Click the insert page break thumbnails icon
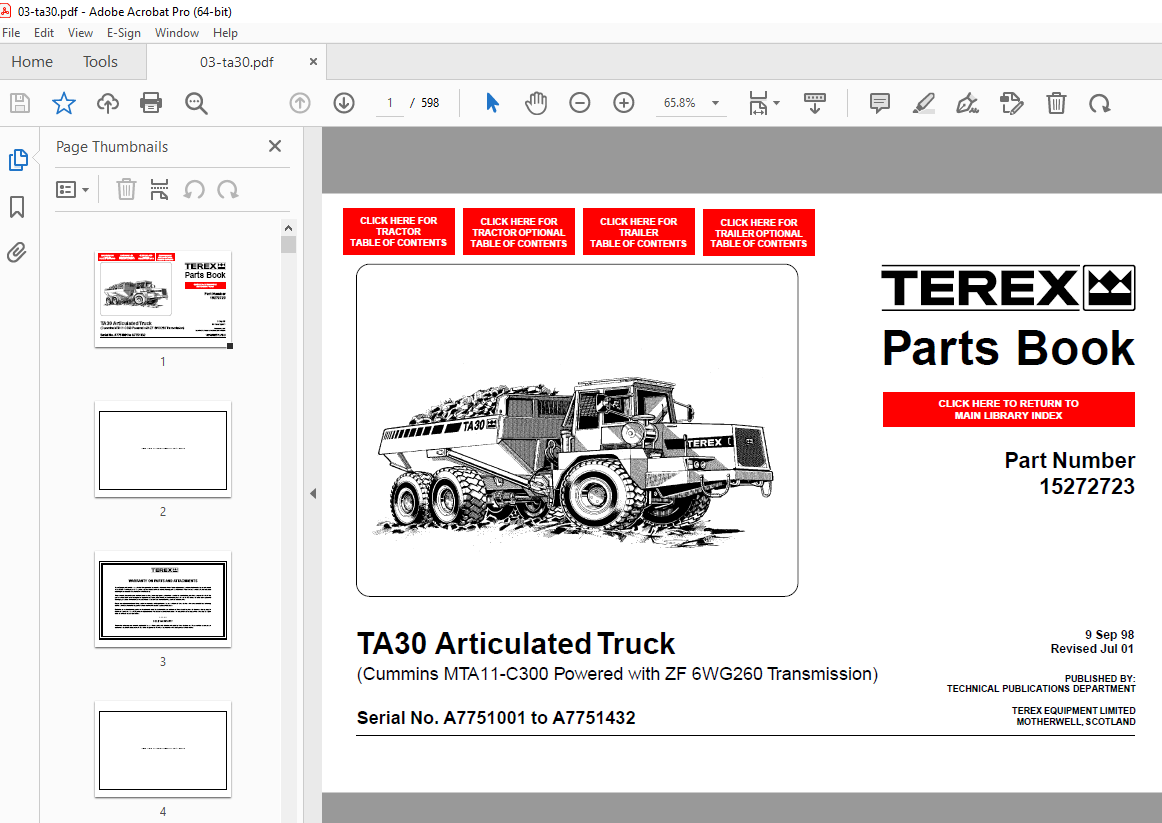 point(159,190)
